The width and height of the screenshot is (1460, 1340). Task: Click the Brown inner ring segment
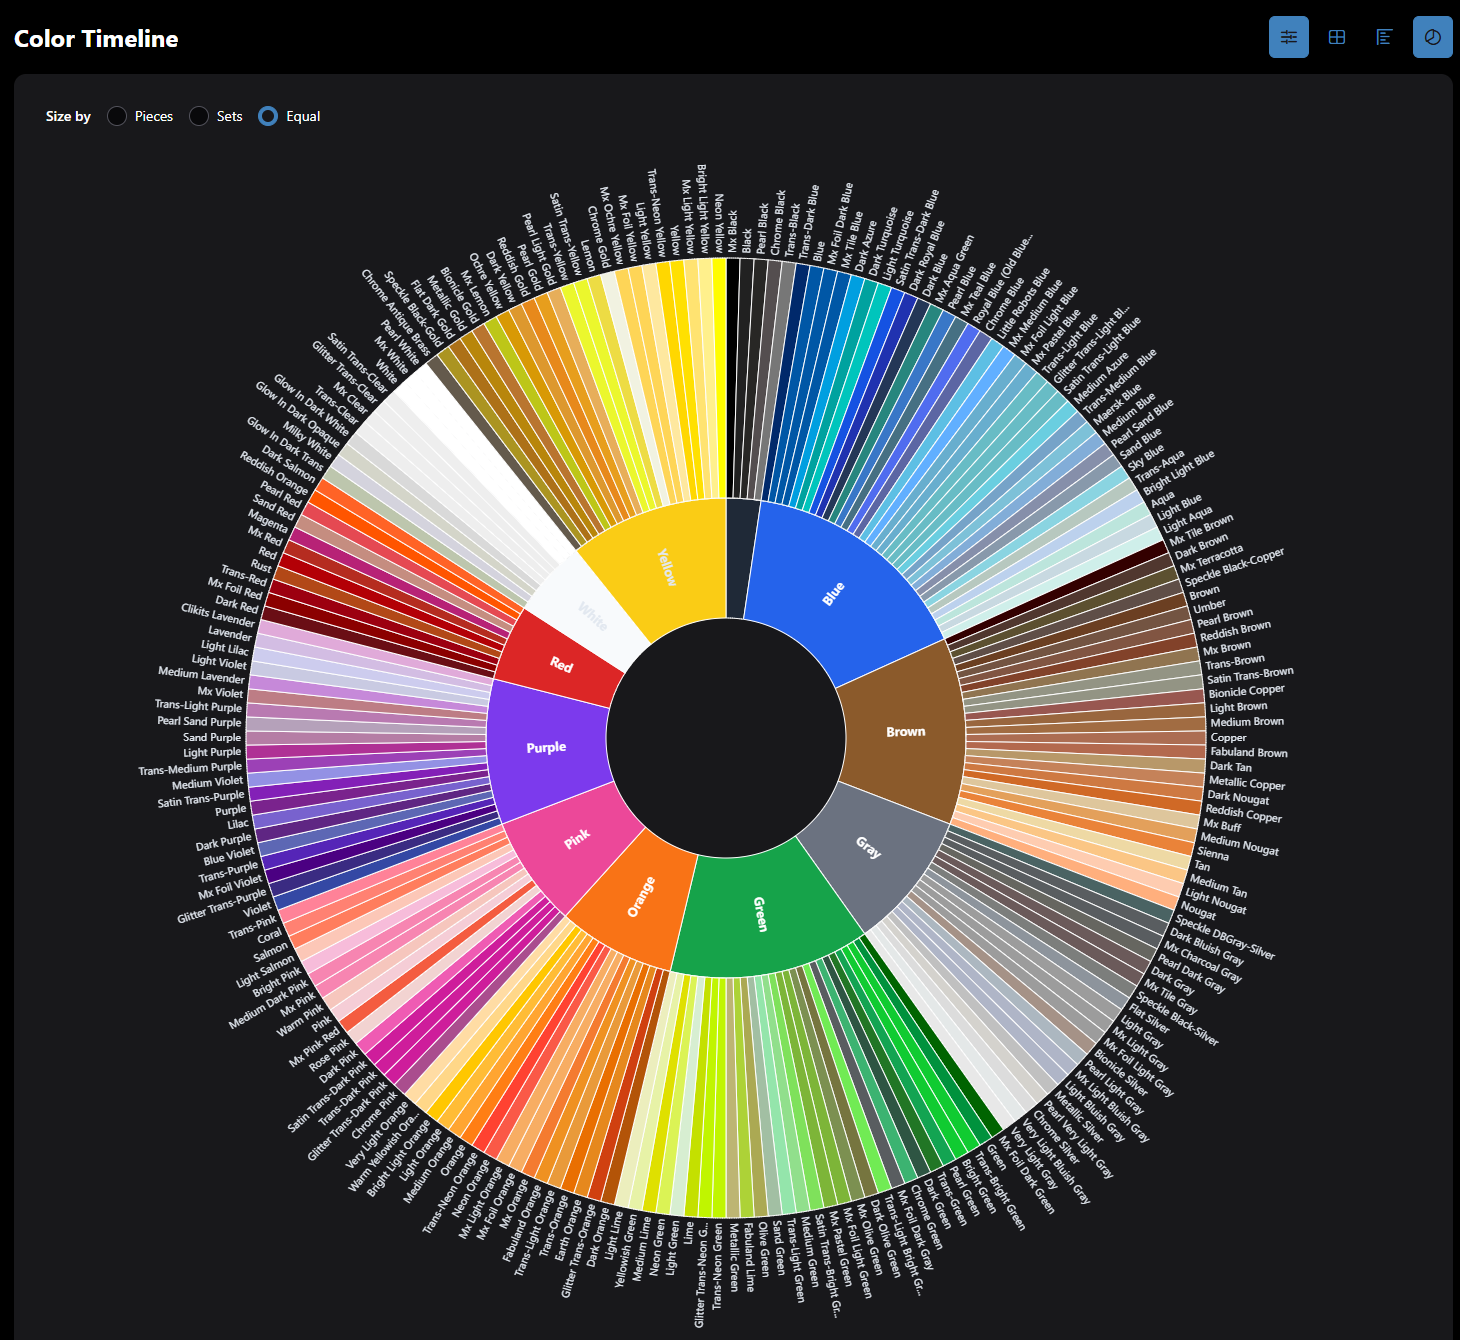pyautogui.click(x=905, y=731)
